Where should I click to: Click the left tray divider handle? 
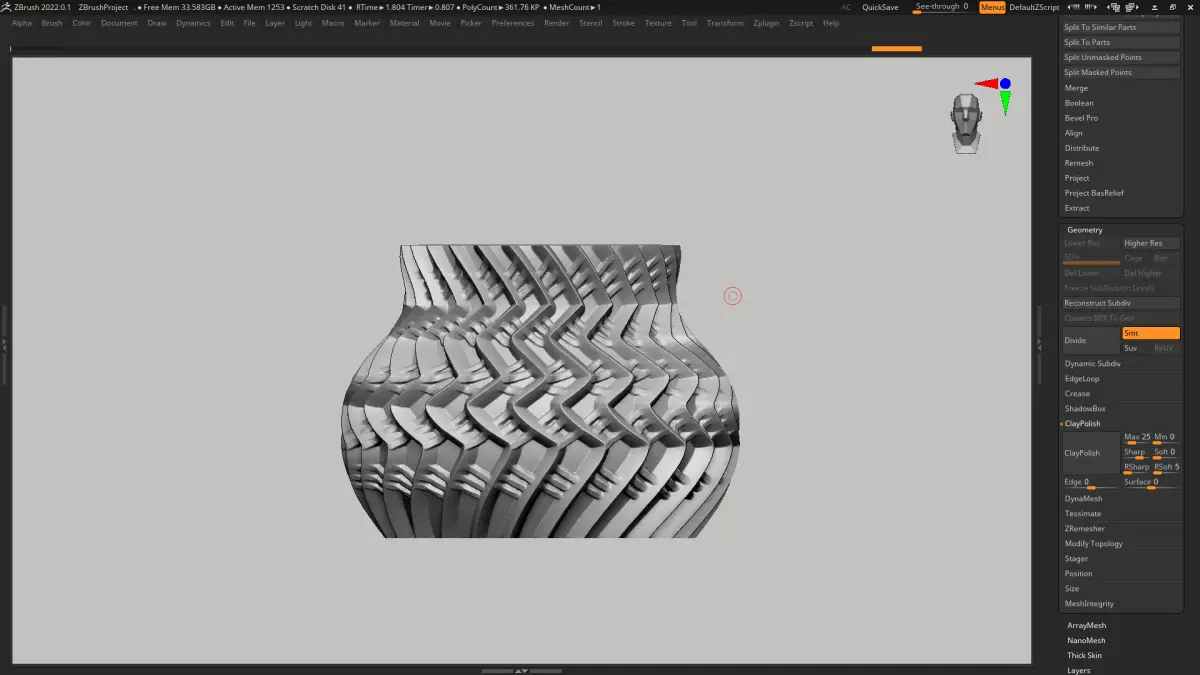4,343
